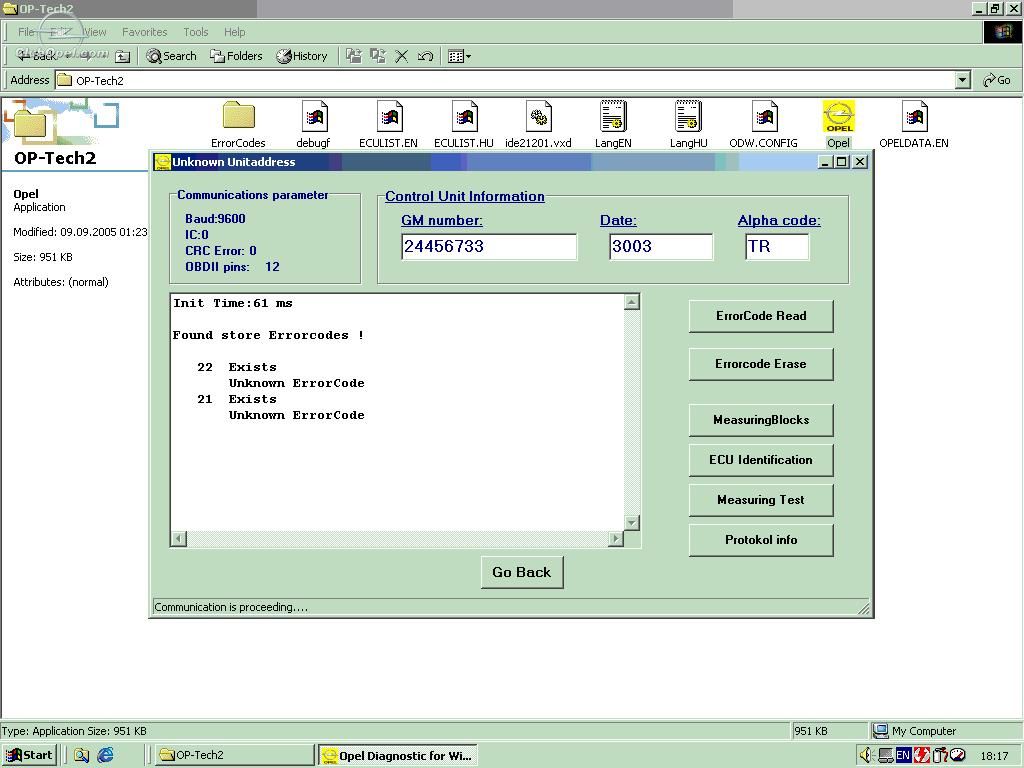Click the ErrorCode Read button

[x=761, y=316]
